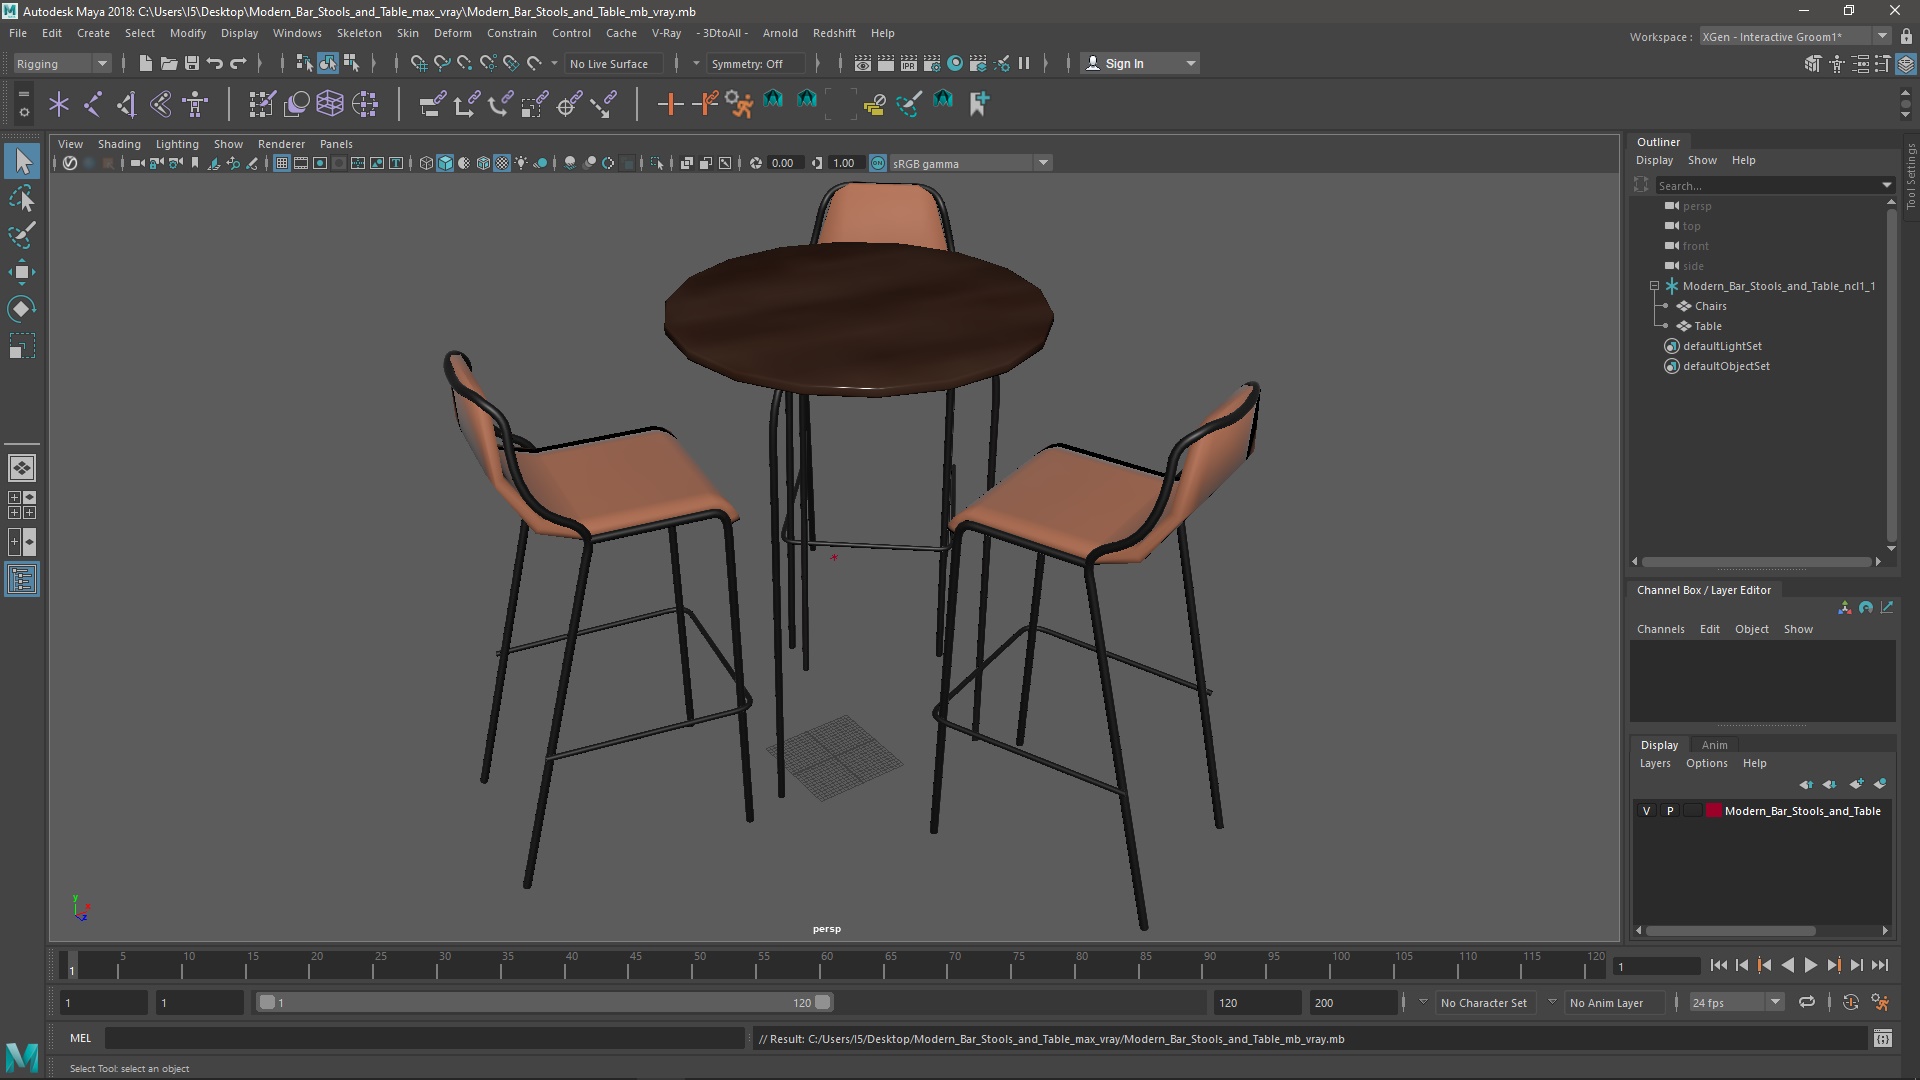Switch to four-view panel layout
The width and height of the screenshot is (1920, 1080).
(x=22, y=505)
